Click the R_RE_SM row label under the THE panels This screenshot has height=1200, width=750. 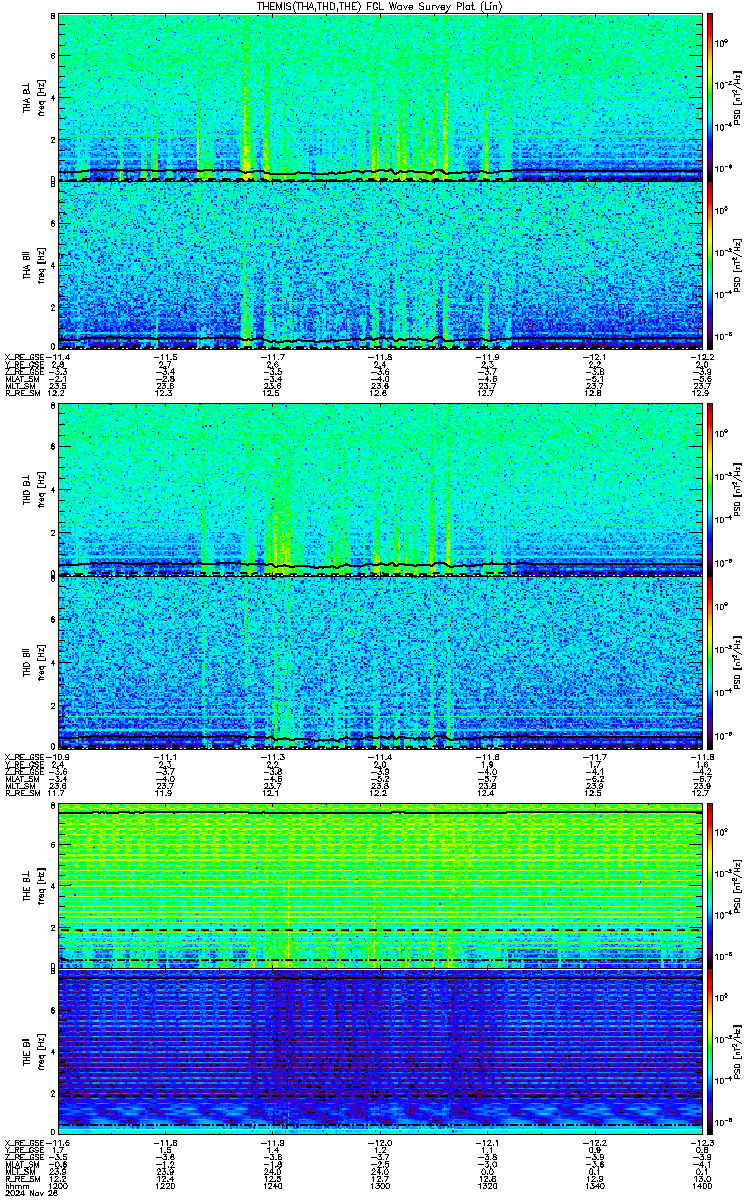point(21,1179)
